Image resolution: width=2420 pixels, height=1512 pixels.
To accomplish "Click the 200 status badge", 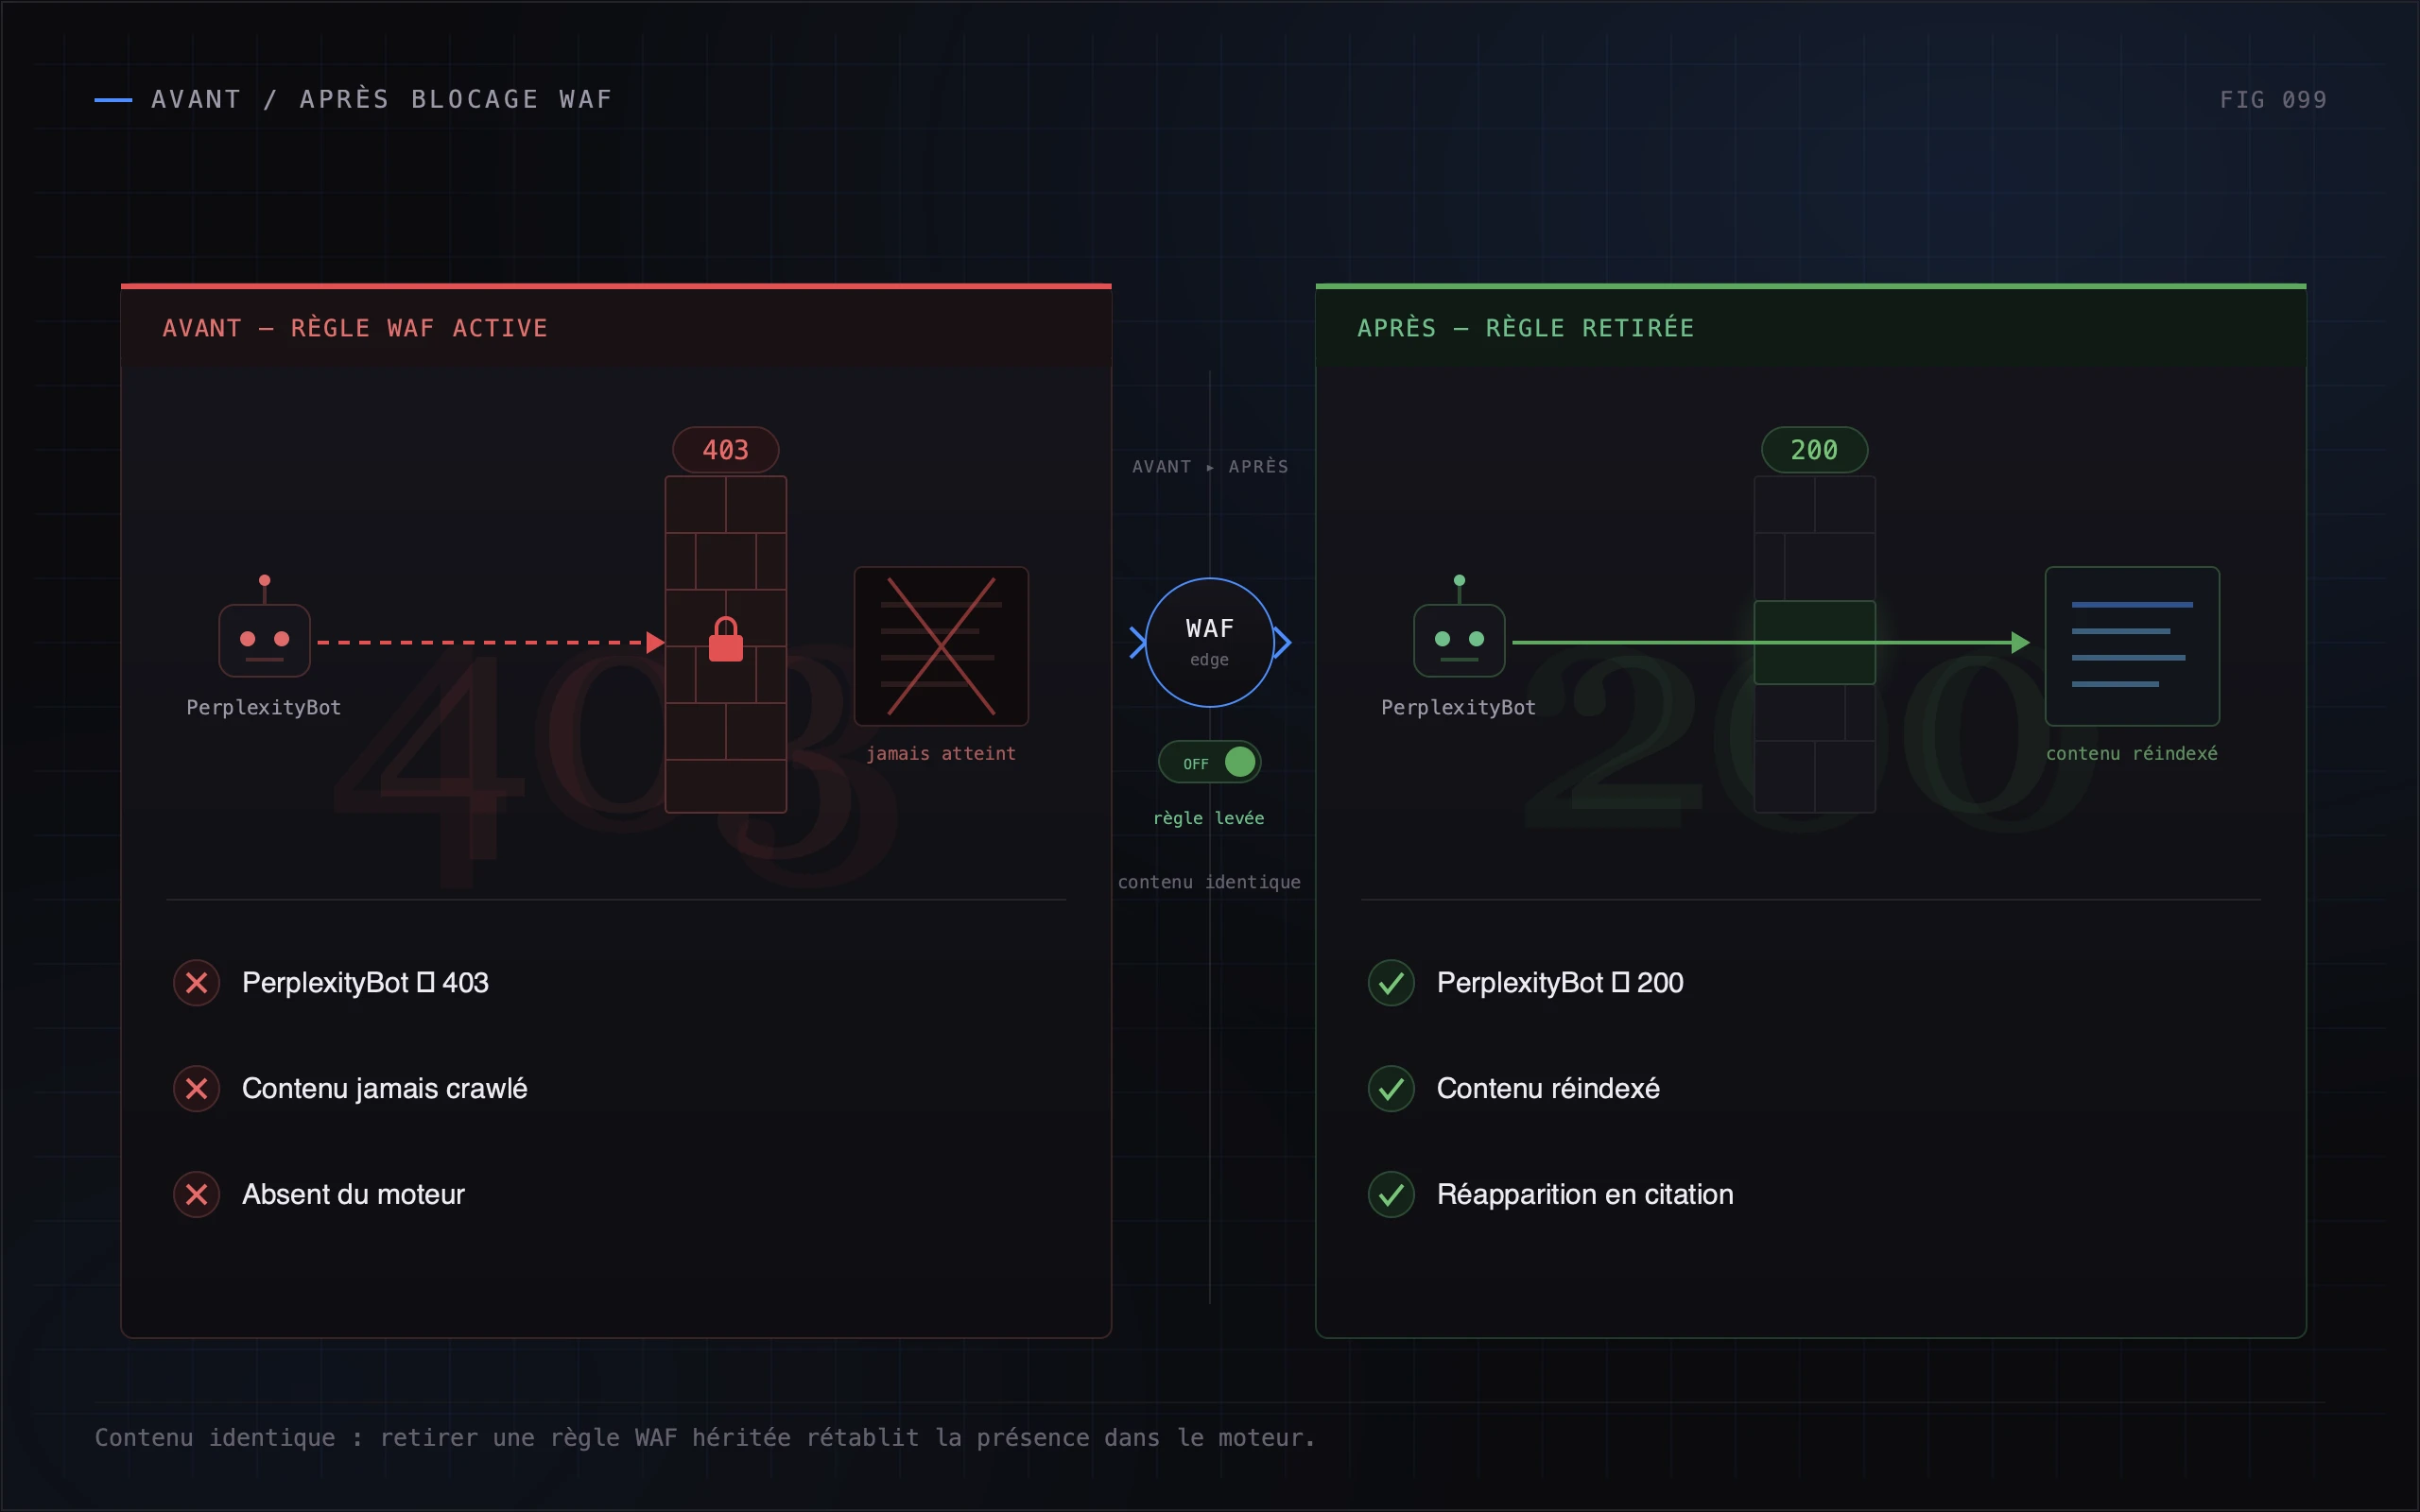I will pyautogui.click(x=1815, y=450).
